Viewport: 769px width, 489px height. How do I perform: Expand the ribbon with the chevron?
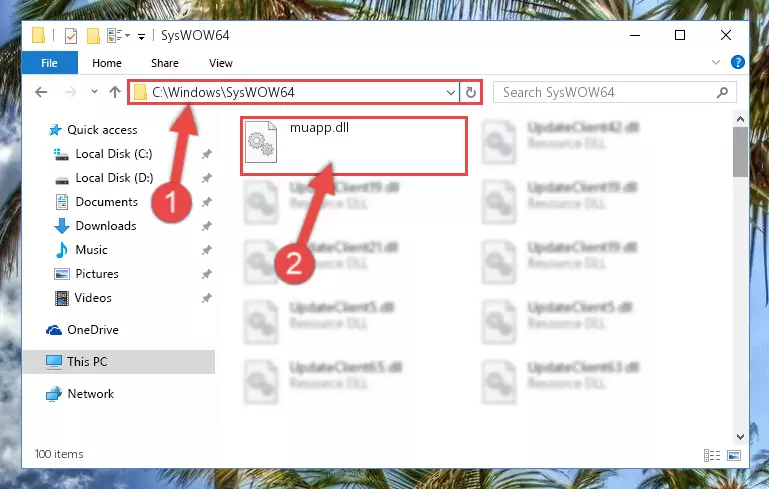[x=716, y=62]
